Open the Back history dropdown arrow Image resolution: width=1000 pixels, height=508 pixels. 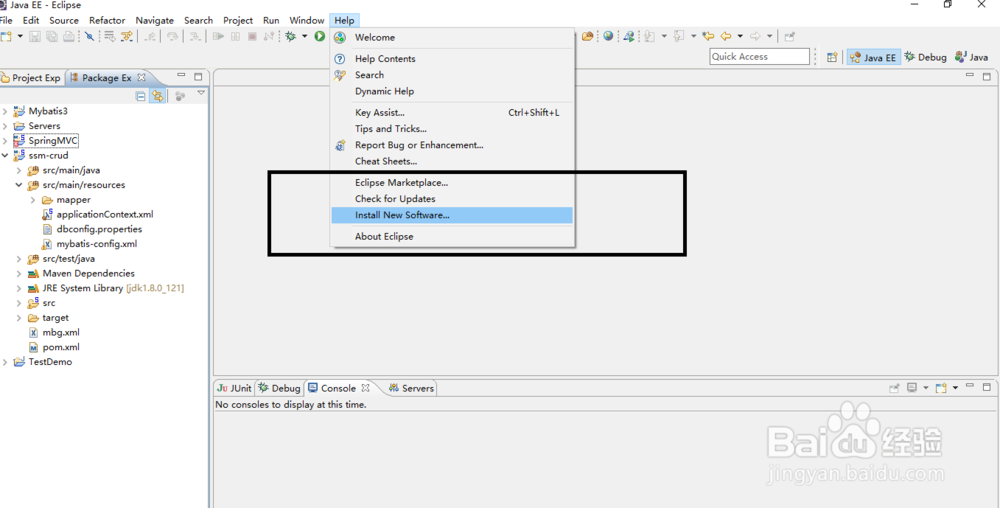click(x=740, y=36)
